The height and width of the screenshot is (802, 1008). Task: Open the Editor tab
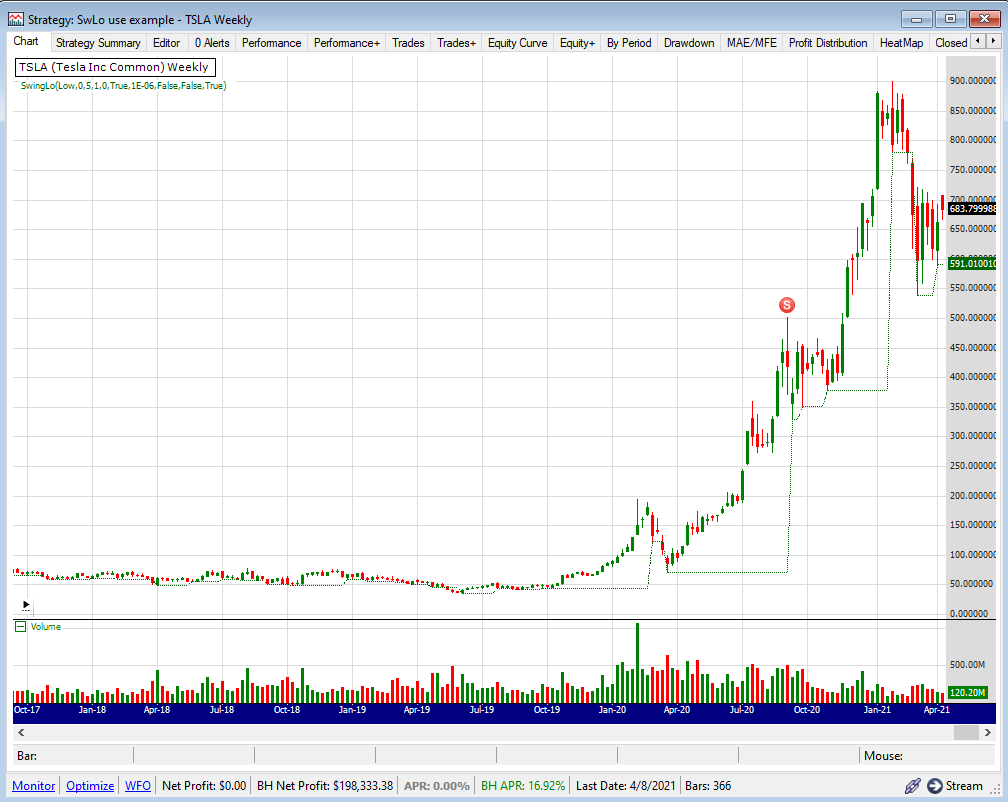pyautogui.click(x=166, y=43)
